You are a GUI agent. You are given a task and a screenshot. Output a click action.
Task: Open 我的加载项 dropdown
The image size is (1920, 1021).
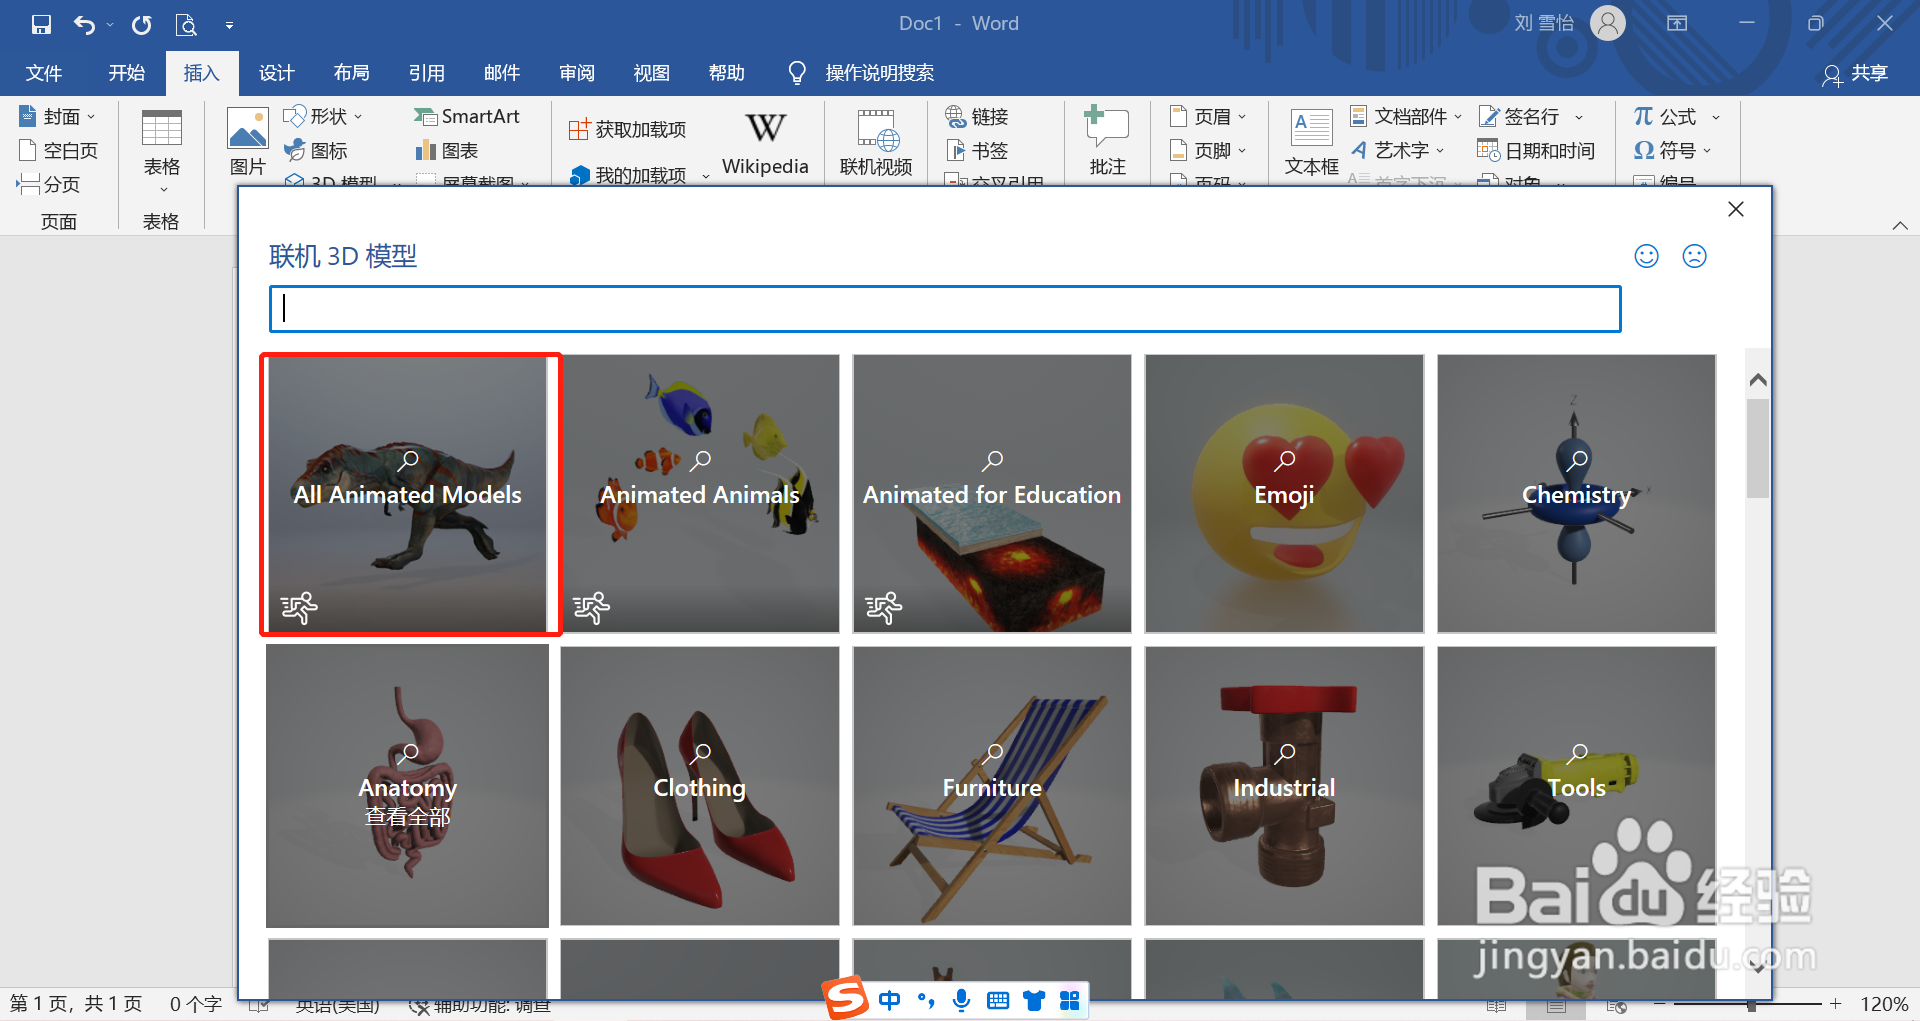coord(639,176)
